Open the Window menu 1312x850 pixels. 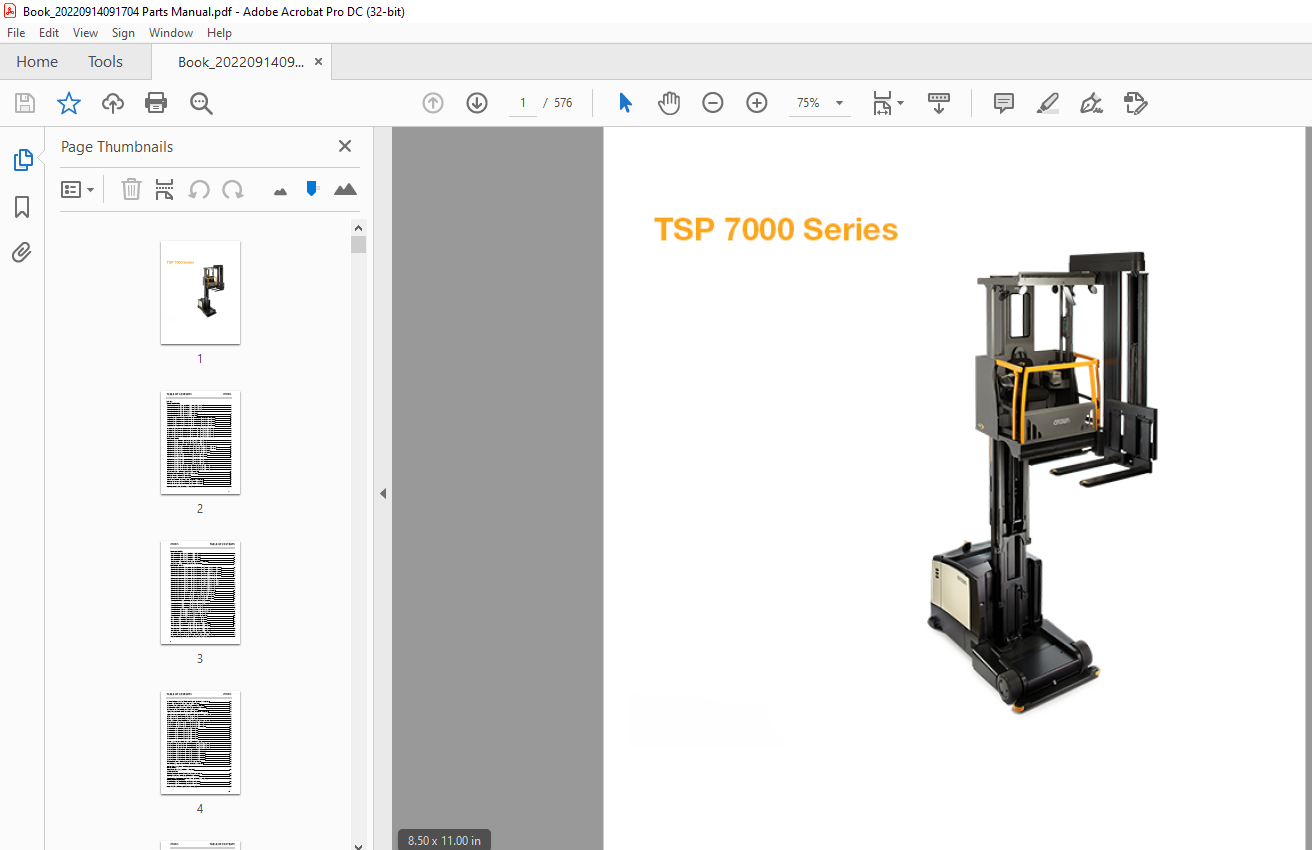pos(171,33)
